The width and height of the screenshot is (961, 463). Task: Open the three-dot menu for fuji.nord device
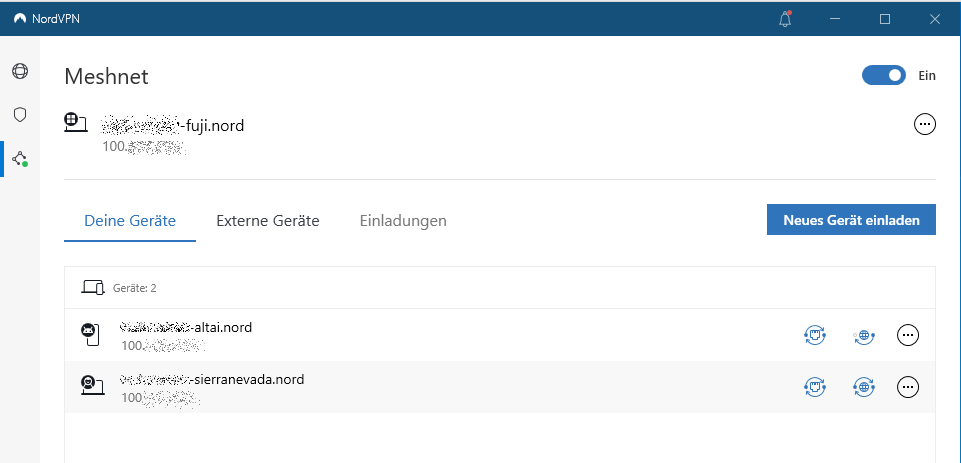tap(925, 125)
